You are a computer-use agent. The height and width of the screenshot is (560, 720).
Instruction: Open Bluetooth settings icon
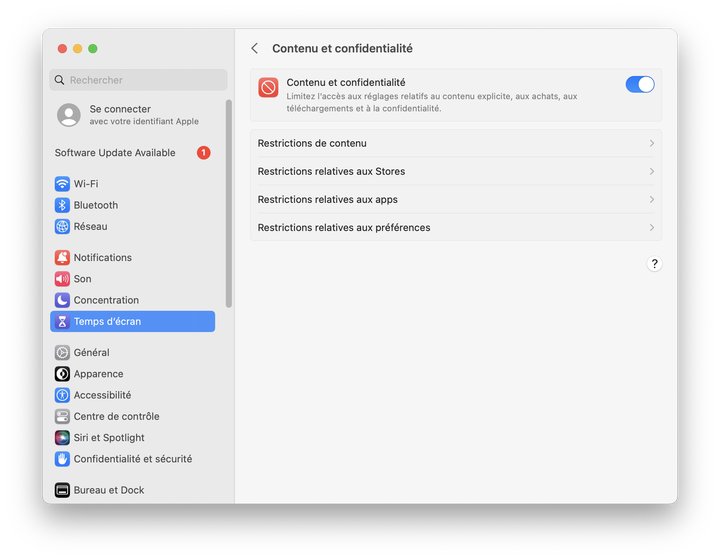[x=62, y=205]
